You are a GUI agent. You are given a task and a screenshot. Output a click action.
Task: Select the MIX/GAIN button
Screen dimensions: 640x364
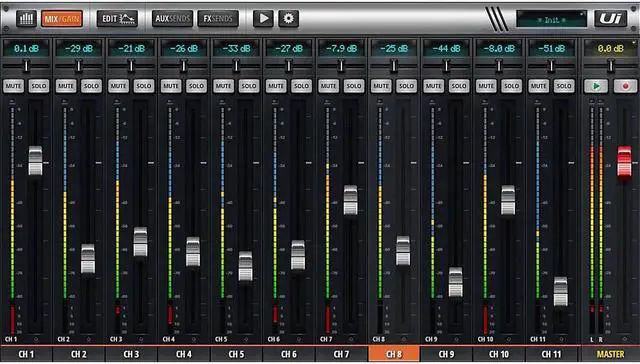(62, 19)
